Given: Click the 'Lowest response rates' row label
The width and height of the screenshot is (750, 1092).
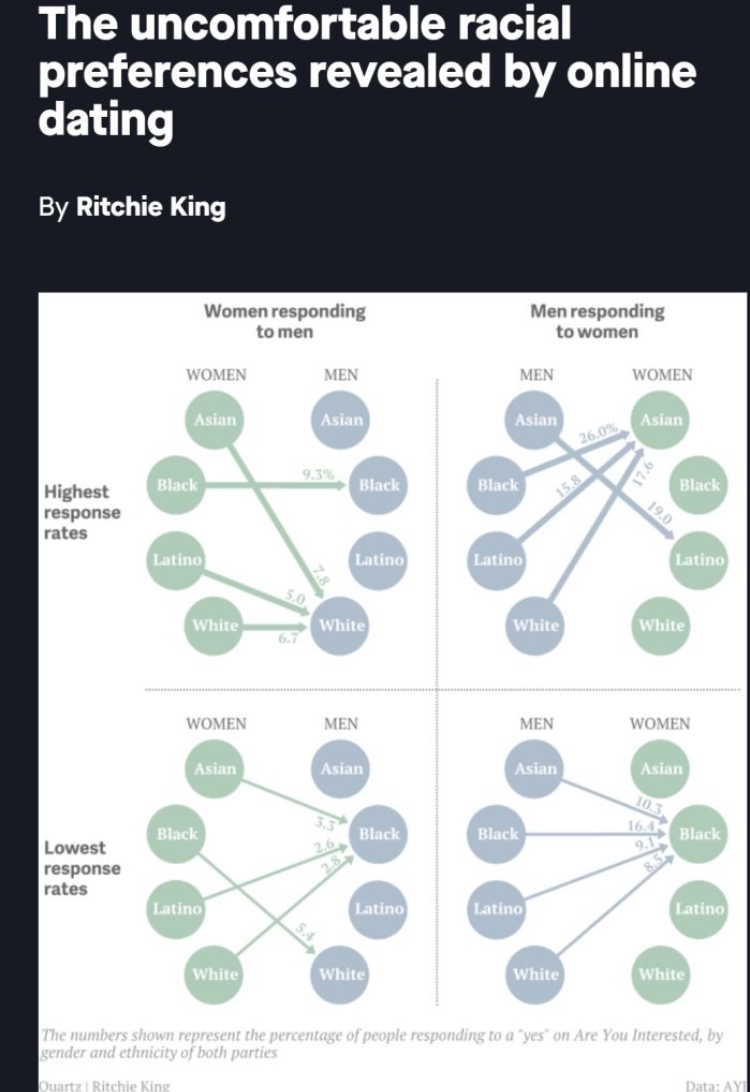Looking at the screenshot, I should (x=81, y=868).
